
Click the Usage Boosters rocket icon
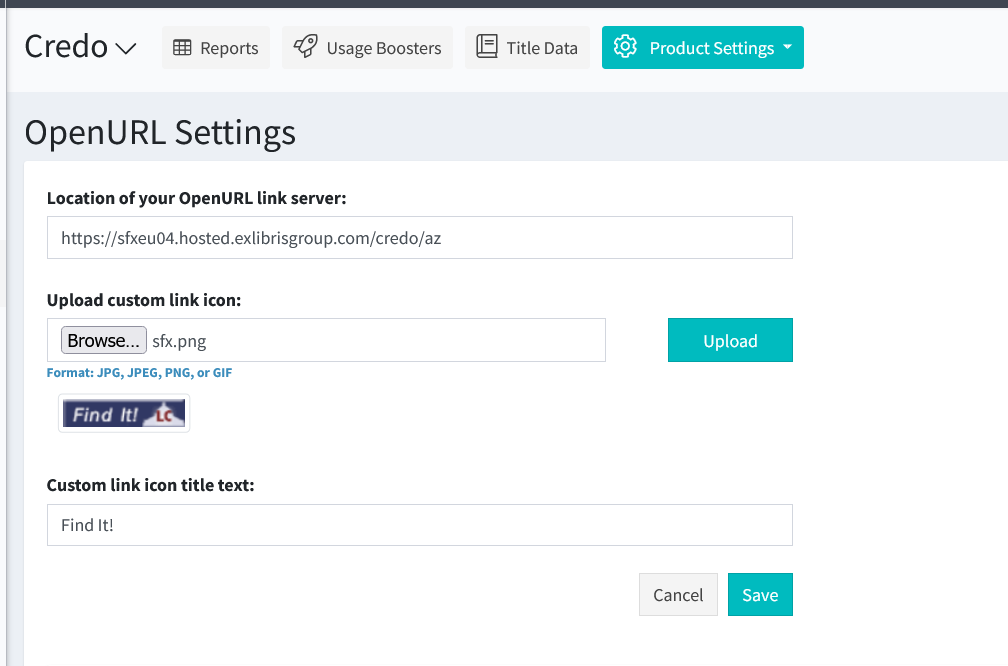coord(306,48)
